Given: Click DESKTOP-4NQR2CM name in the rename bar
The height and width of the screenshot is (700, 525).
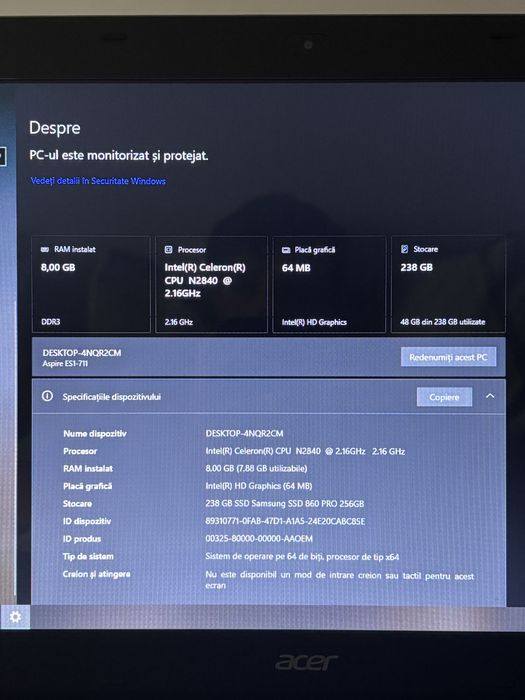Looking at the screenshot, I should pos(82,353).
